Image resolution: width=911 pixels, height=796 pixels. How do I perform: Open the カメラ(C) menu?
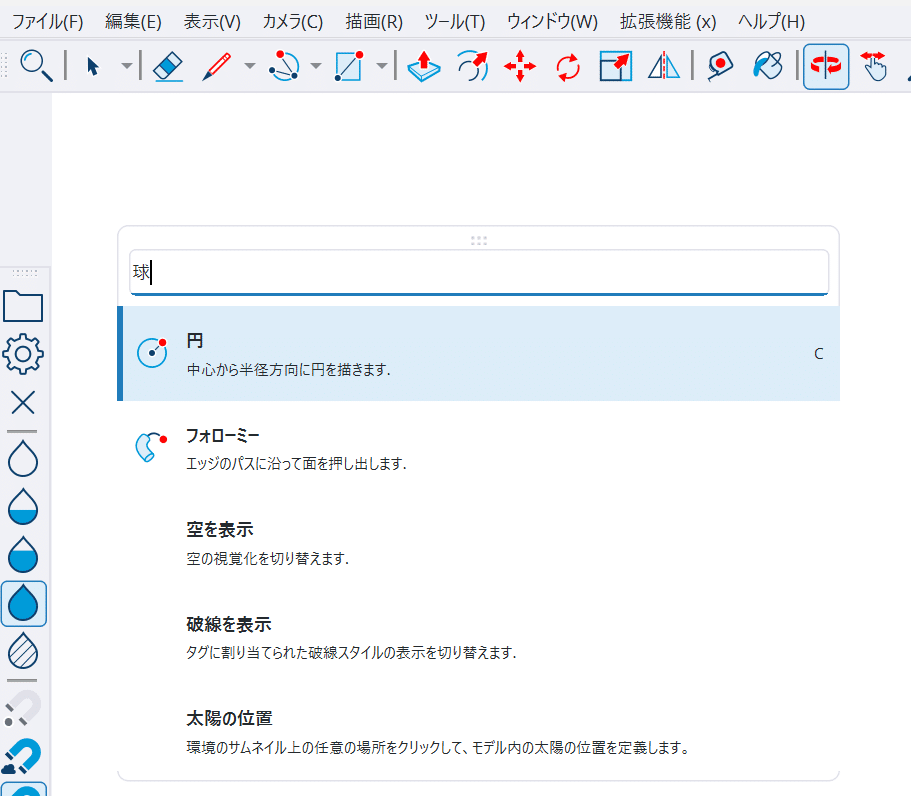(293, 22)
